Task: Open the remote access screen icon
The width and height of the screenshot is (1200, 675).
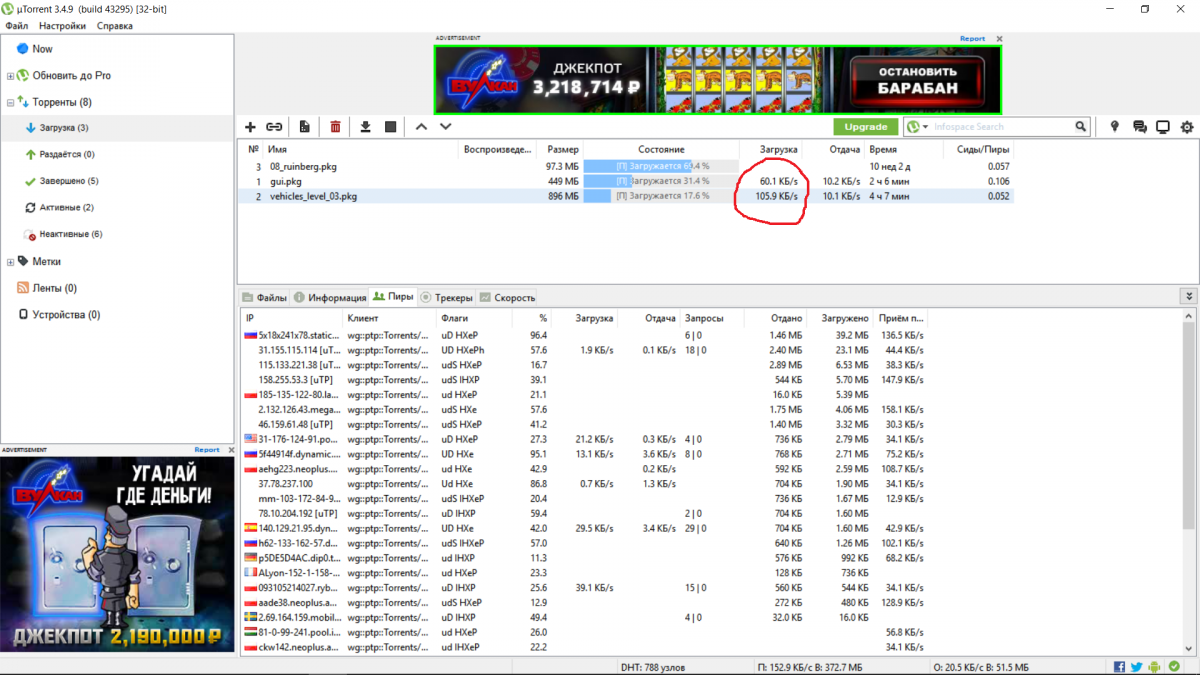Action: 1163,127
